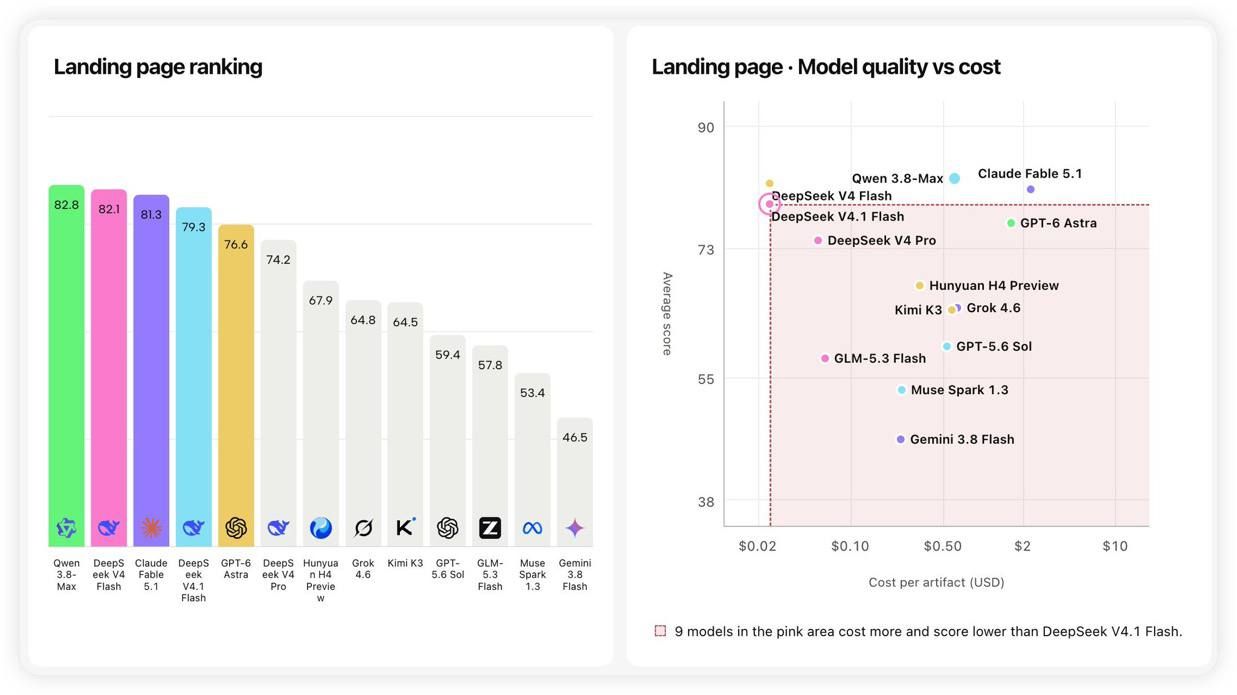This screenshot has width=1237, height=695.
Task: Click the Meta infinity logo in the 53.4 bar
Action: pos(532,528)
